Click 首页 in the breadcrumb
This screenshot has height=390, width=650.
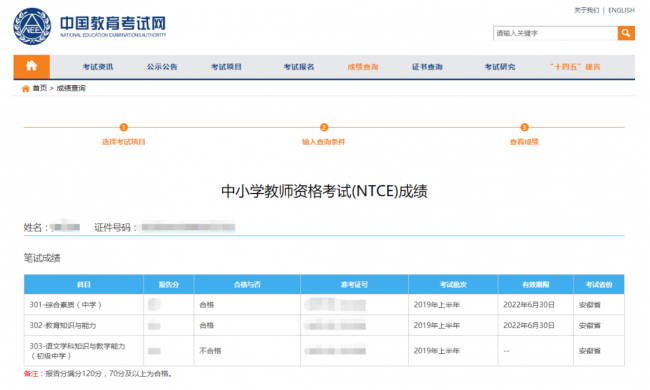click(40, 88)
